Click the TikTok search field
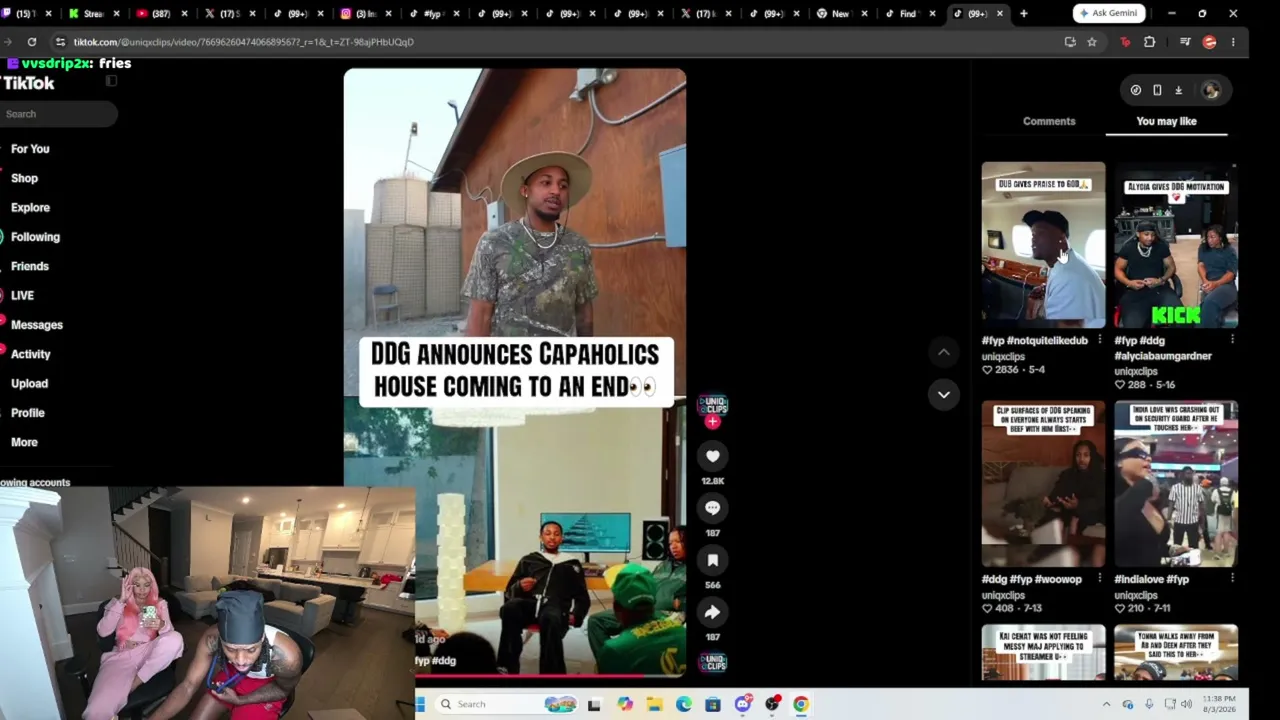Image resolution: width=1280 pixels, height=720 pixels. coord(58,114)
